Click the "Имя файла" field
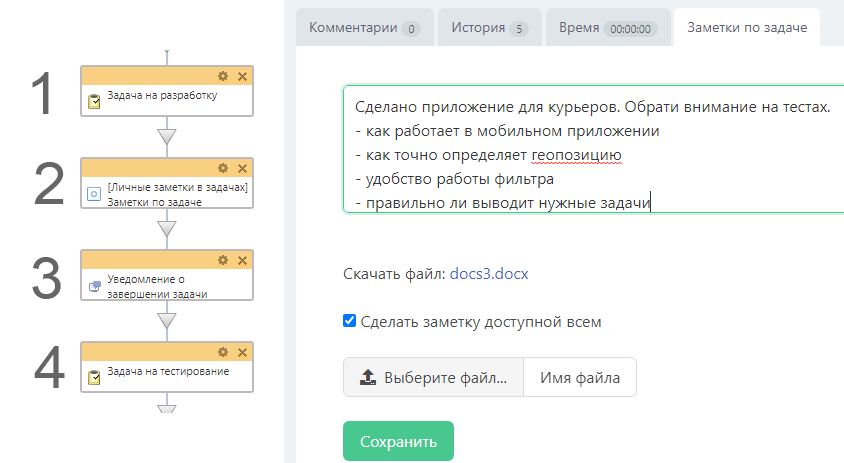 click(x=580, y=377)
